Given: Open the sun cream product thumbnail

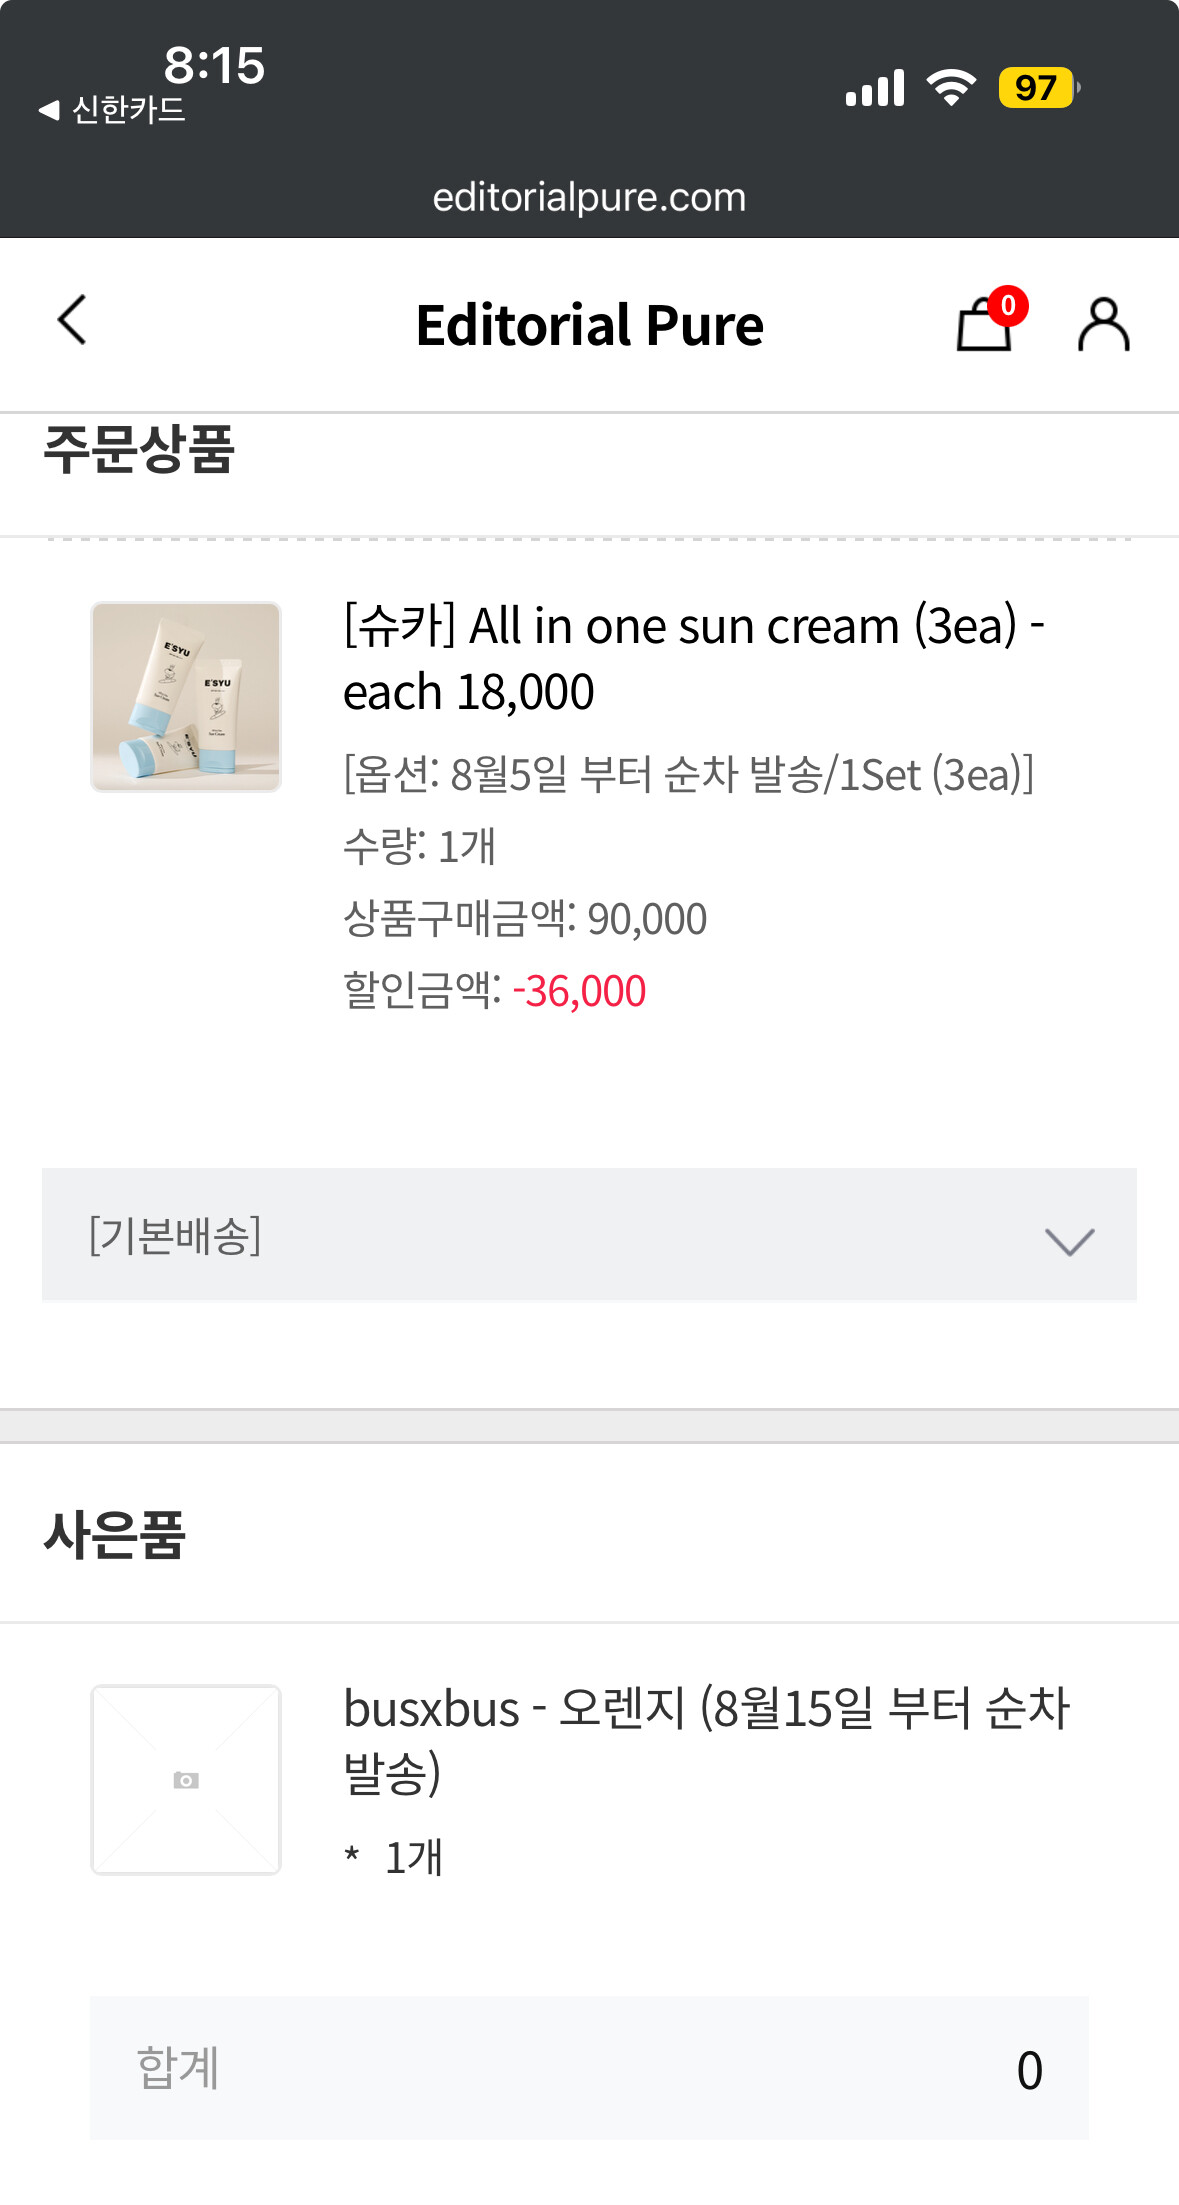Looking at the screenshot, I should click(186, 697).
